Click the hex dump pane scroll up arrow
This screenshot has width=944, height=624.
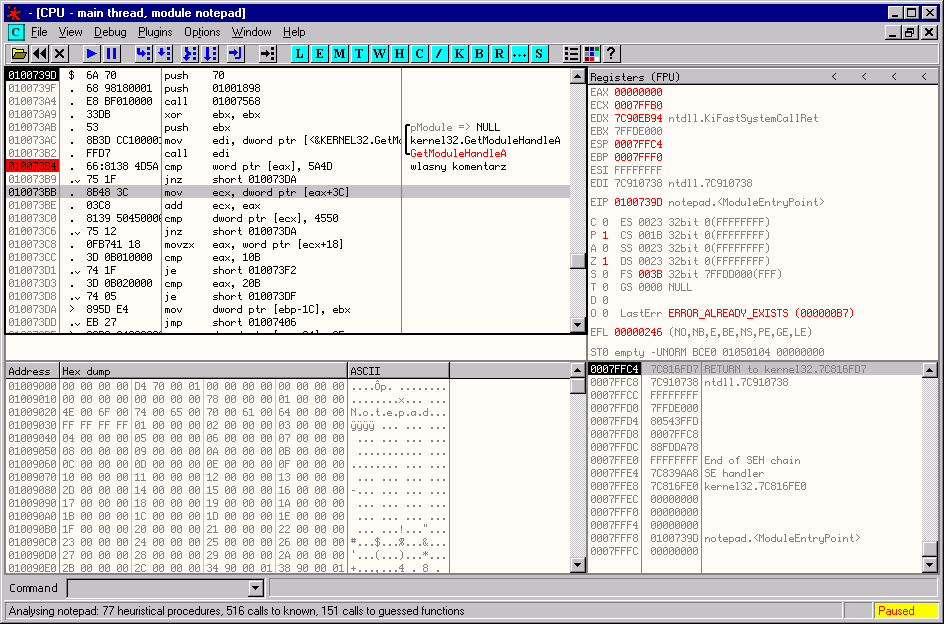[x=578, y=370]
